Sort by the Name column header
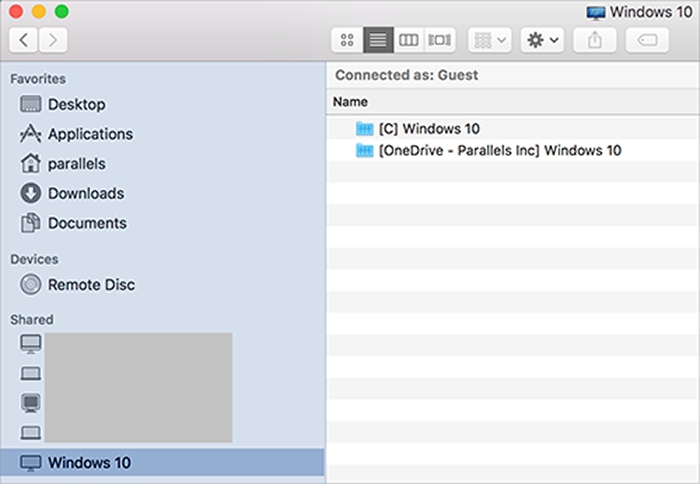Screen dimensions: 700x484 pos(350,102)
